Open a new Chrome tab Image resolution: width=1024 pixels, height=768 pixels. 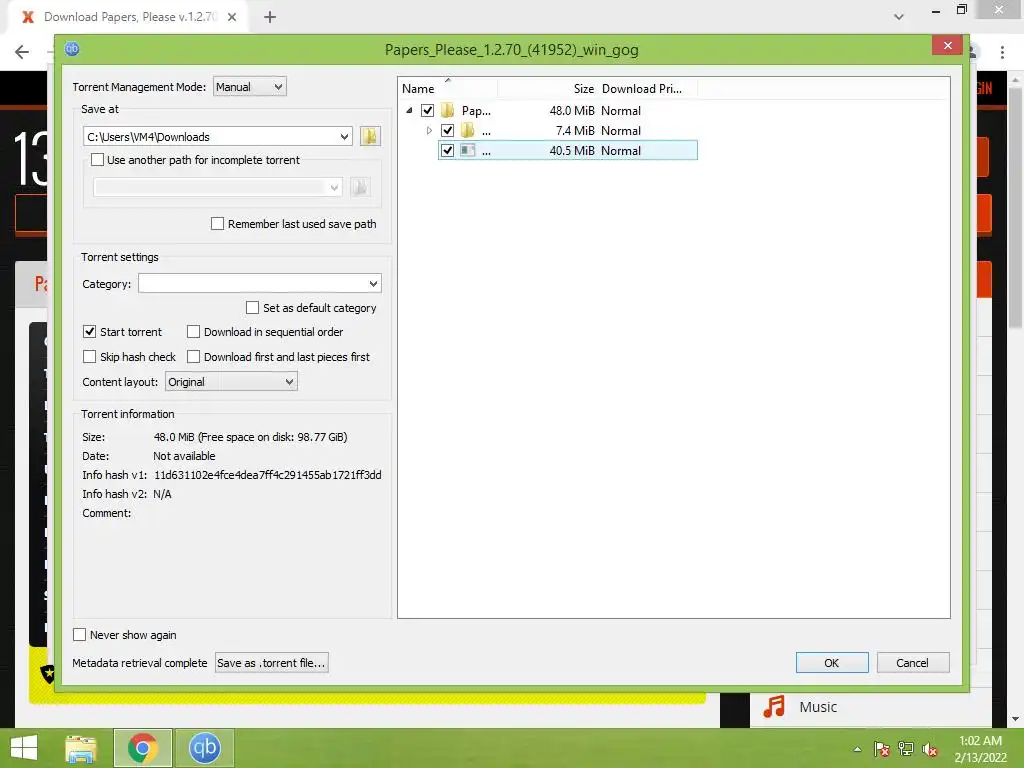pos(270,17)
